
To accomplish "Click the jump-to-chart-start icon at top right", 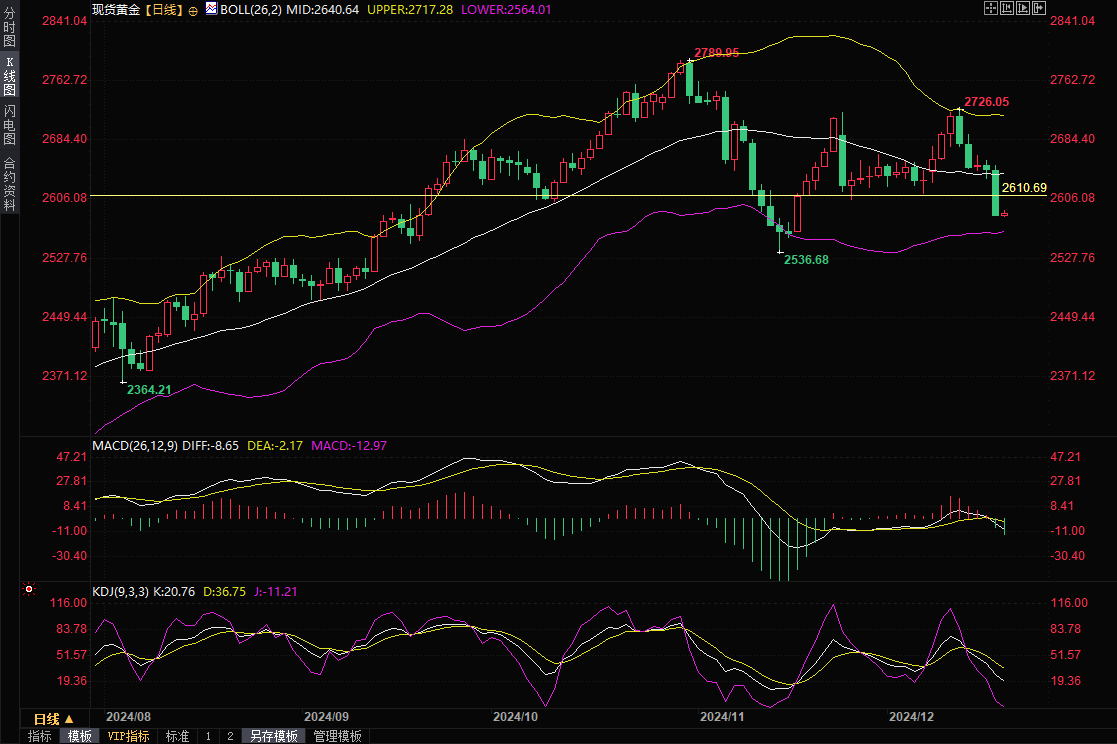I will (x=1007, y=8).
